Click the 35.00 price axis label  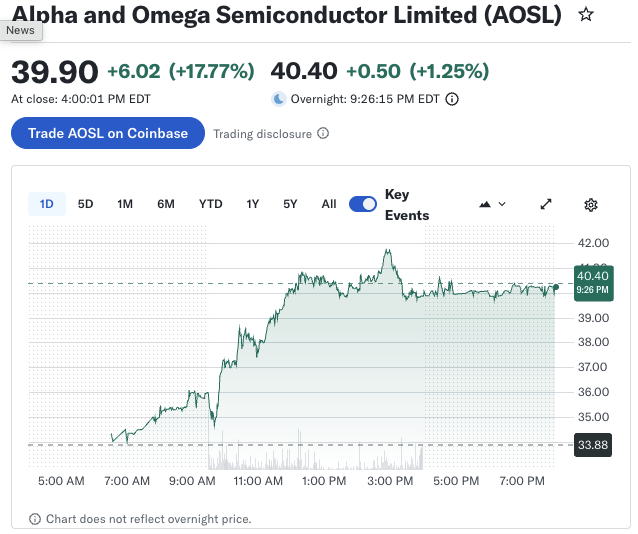click(x=593, y=417)
